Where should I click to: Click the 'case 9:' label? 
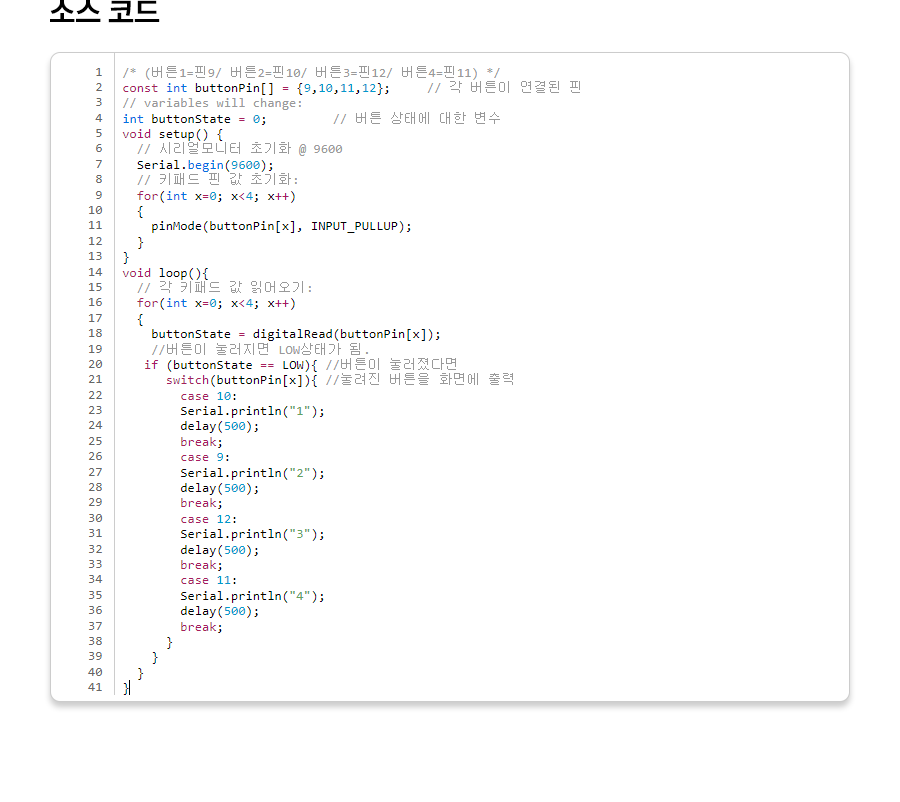tap(205, 457)
